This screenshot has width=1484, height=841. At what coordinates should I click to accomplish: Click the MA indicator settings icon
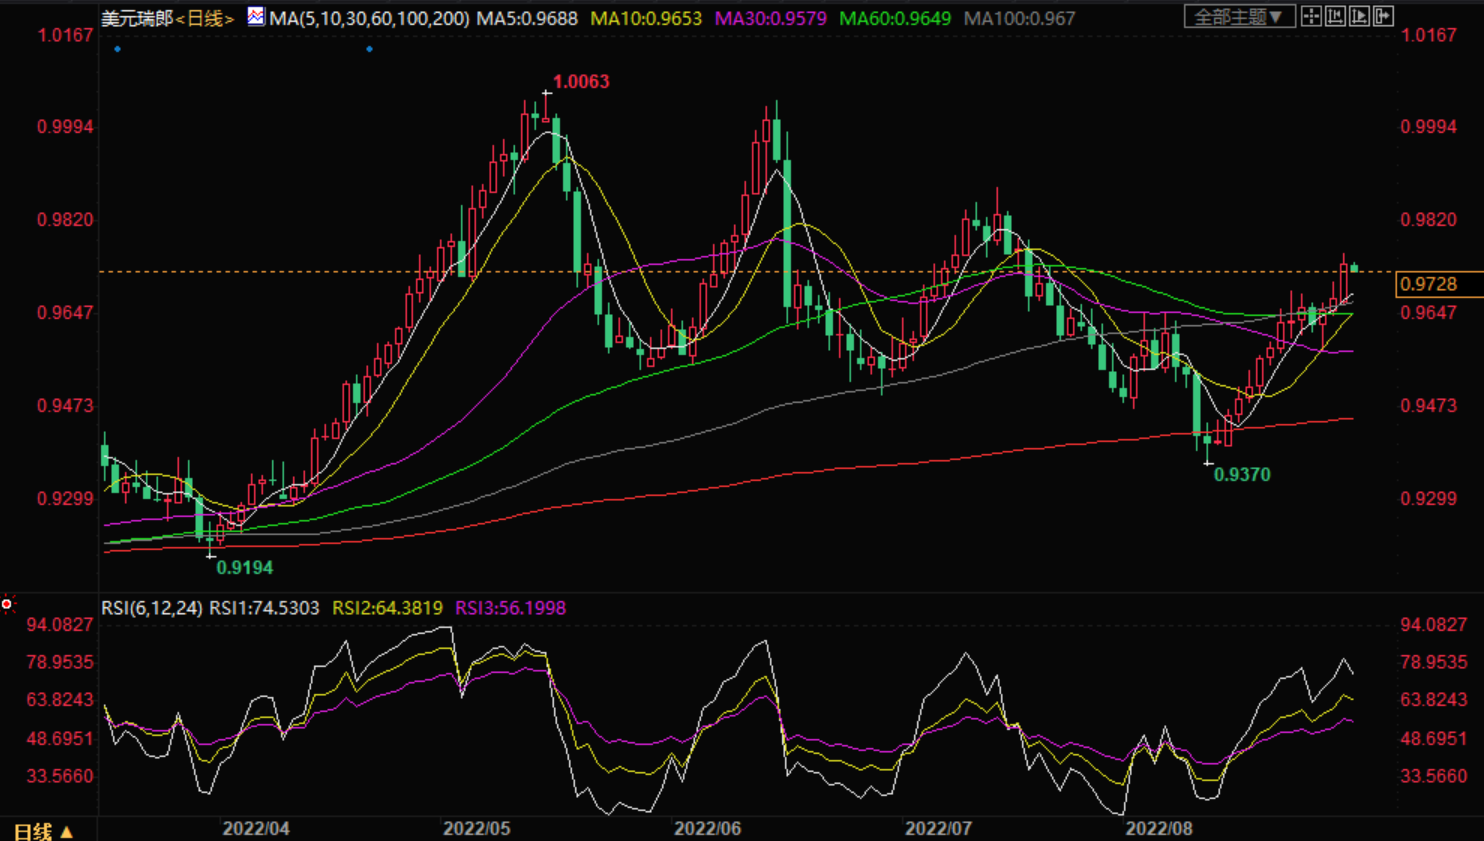pos(256,16)
